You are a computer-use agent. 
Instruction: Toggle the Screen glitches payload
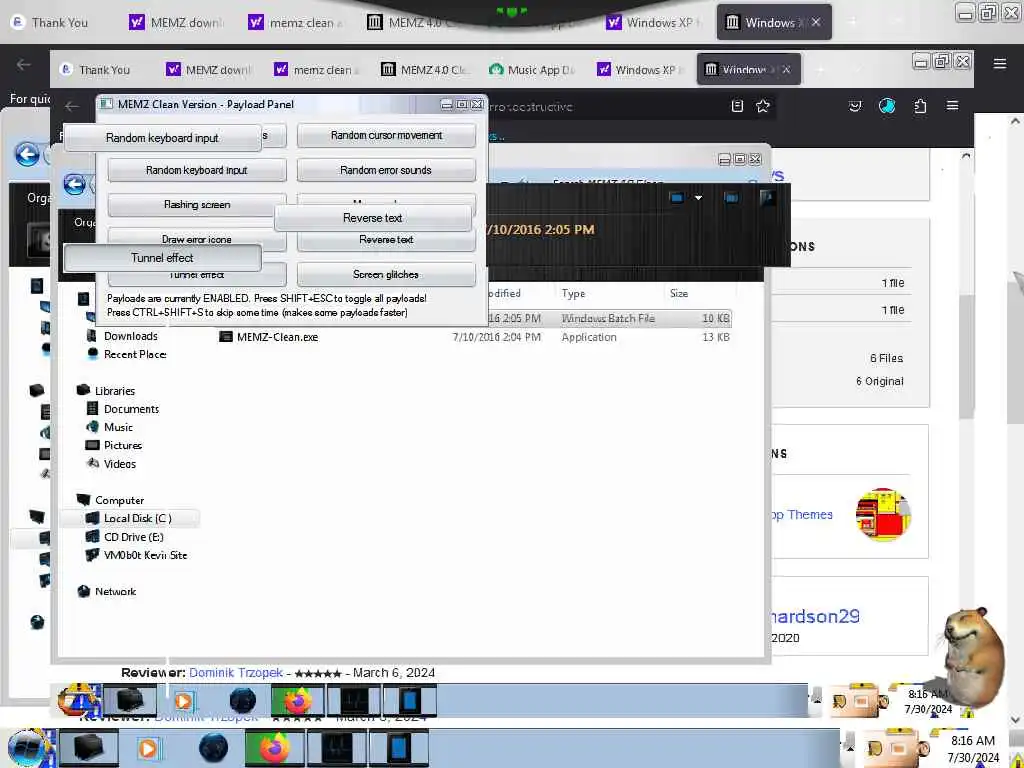tap(386, 274)
